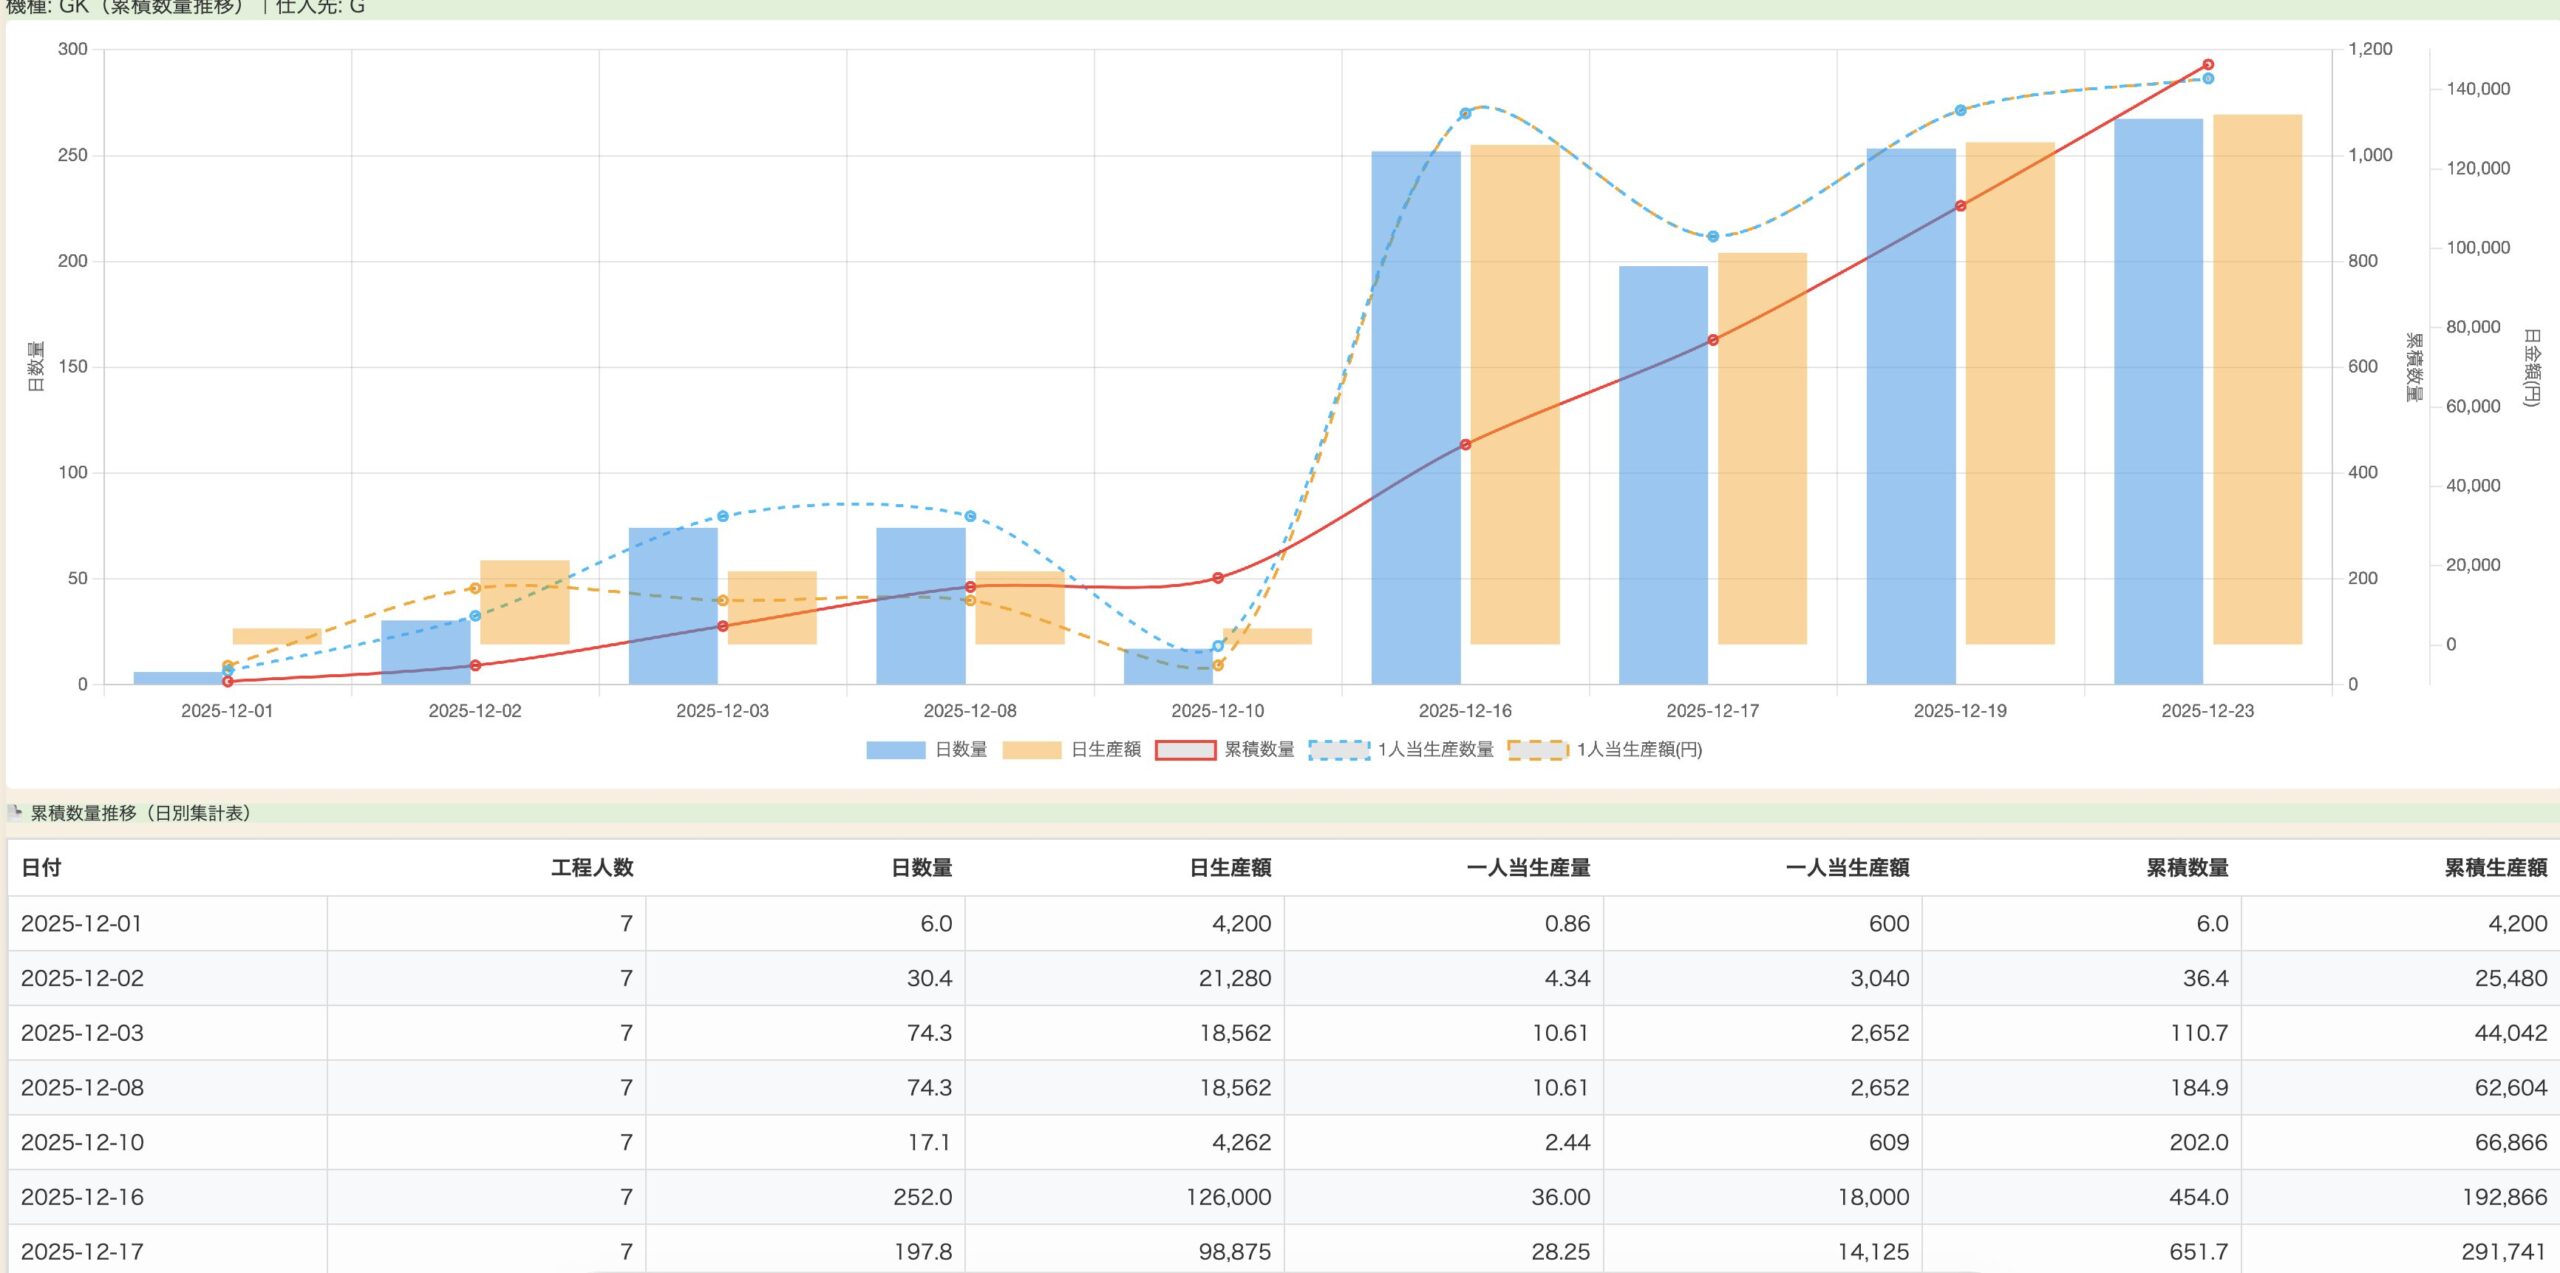2560x1273 pixels.
Task: Sort by the 日付 column header
Action: 42,868
